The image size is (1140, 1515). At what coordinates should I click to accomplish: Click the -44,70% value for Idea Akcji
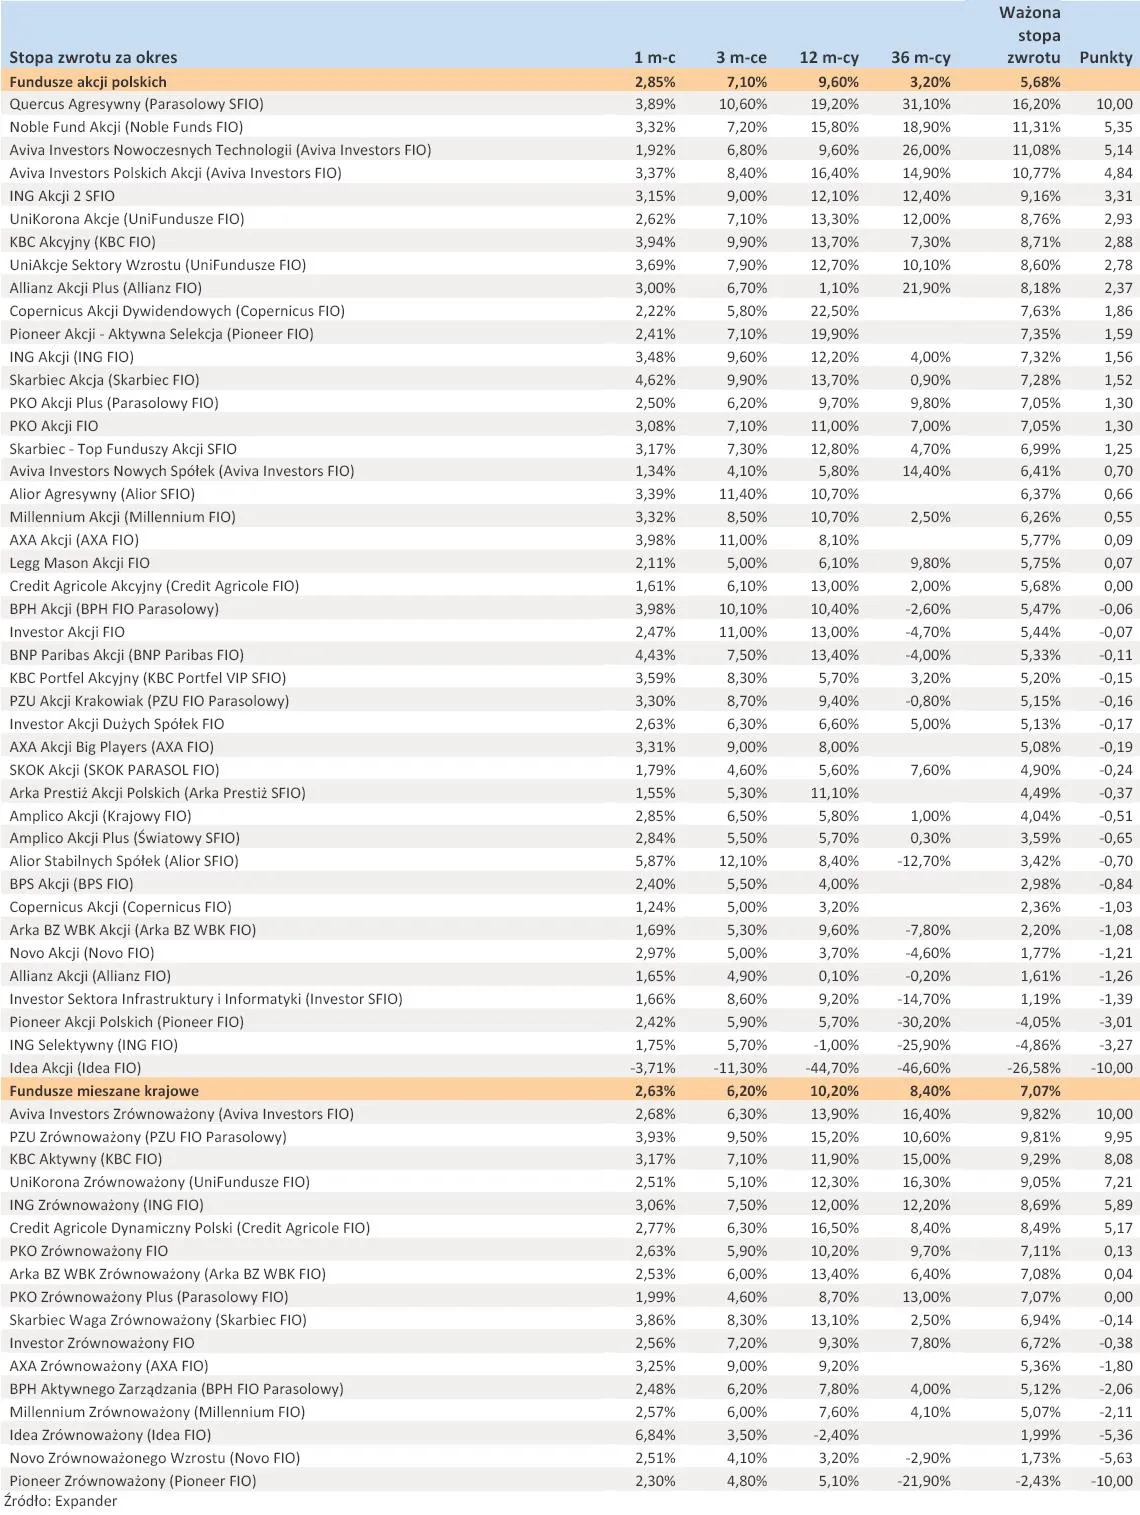click(832, 1066)
